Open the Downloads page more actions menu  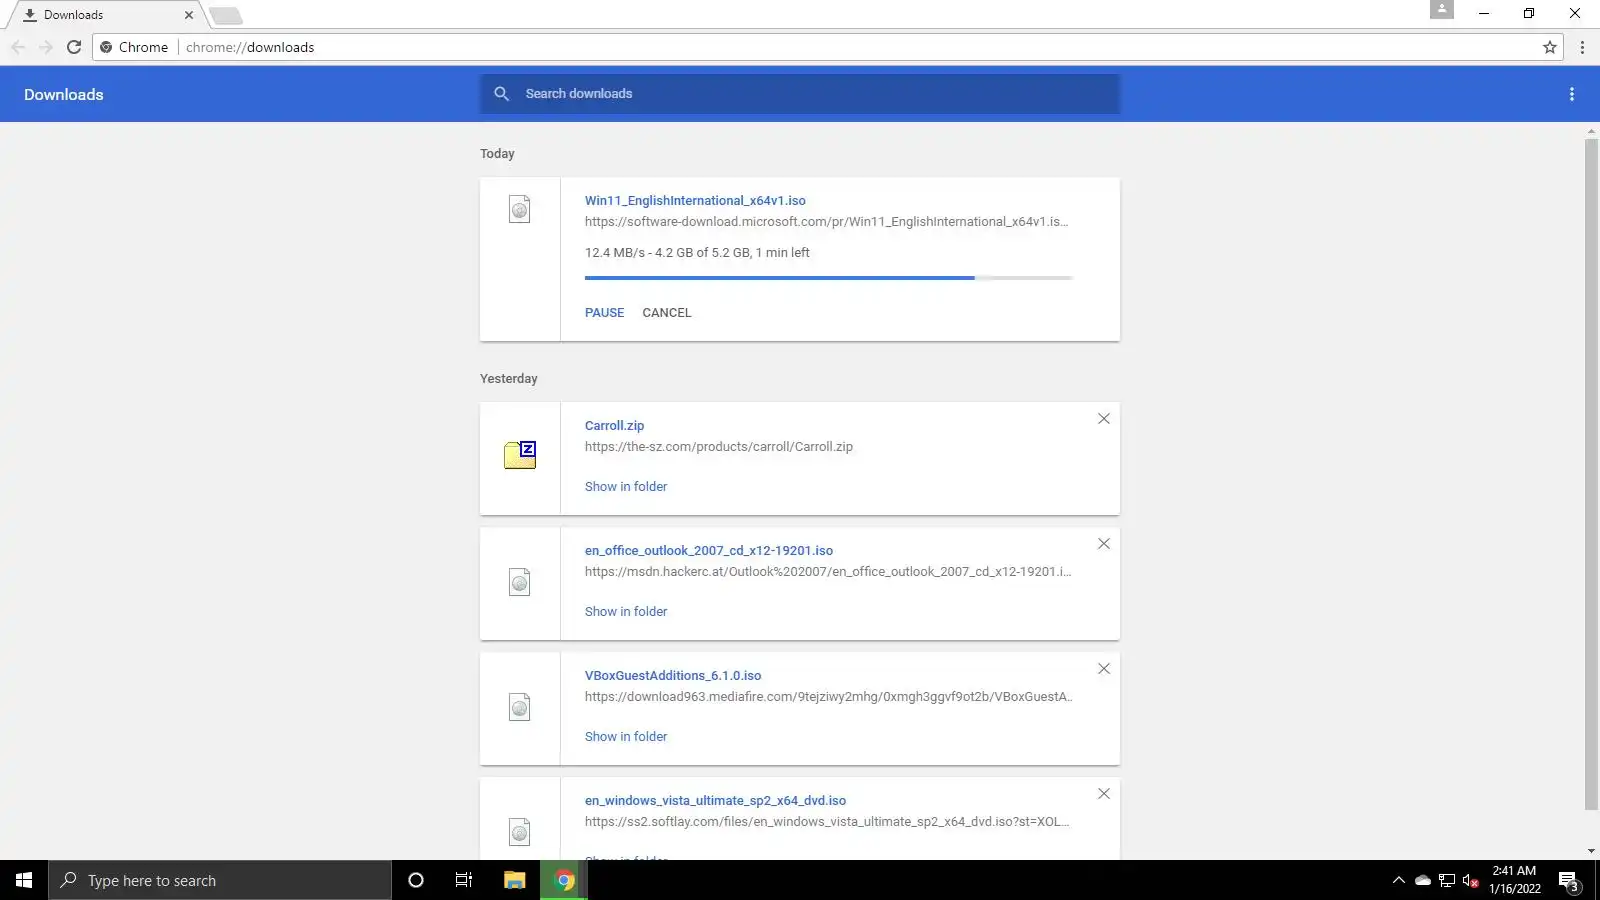[x=1572, y=94]
